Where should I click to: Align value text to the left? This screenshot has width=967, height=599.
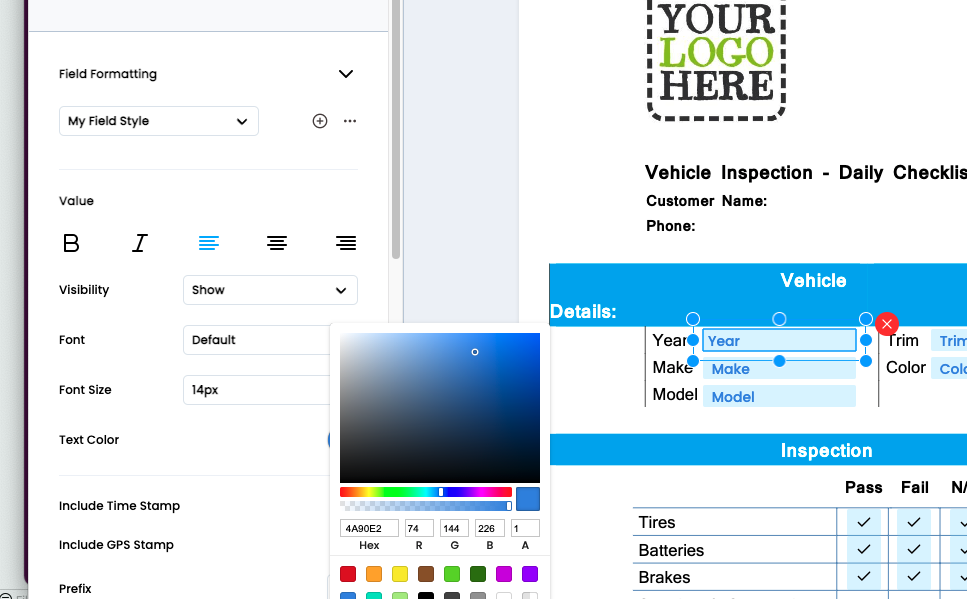tap(208, 243)
